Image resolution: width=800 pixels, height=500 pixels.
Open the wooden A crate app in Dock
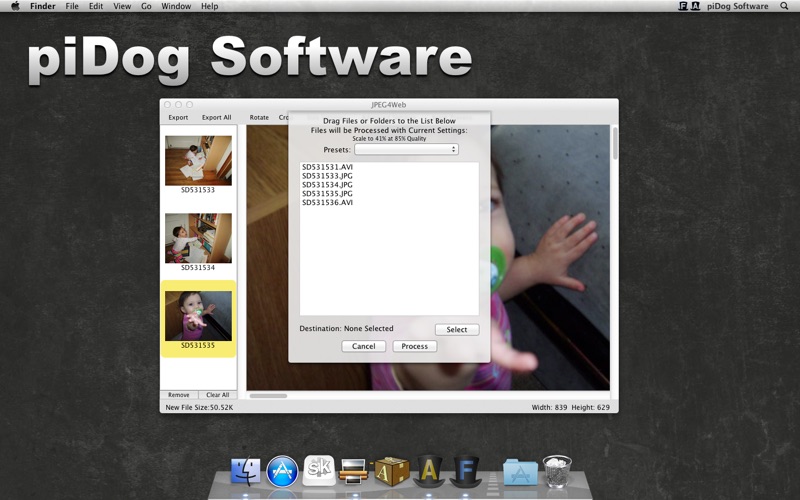click(x=391, y=470)
